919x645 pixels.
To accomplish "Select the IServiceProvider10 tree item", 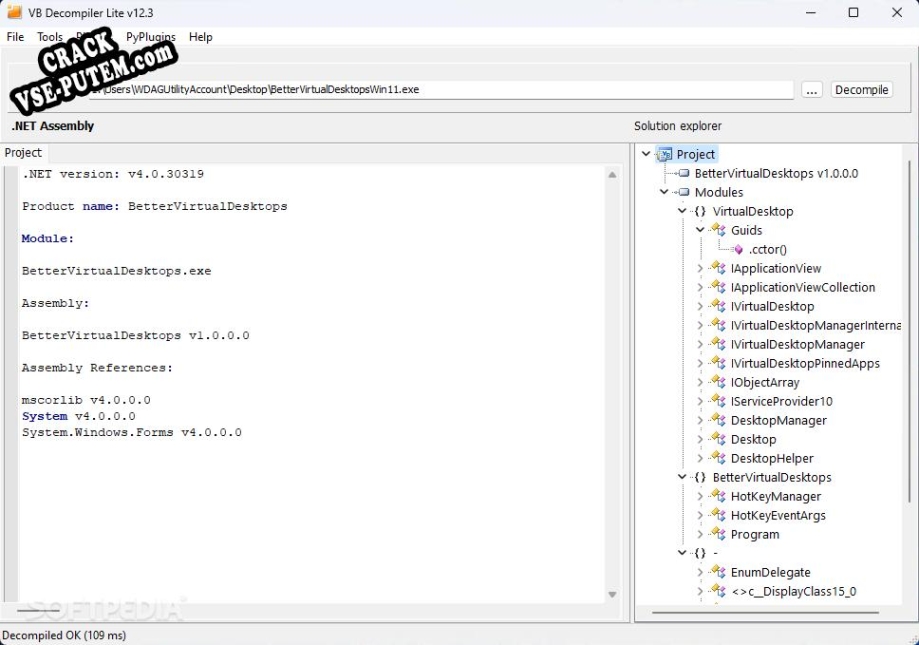I will point(781,401).
